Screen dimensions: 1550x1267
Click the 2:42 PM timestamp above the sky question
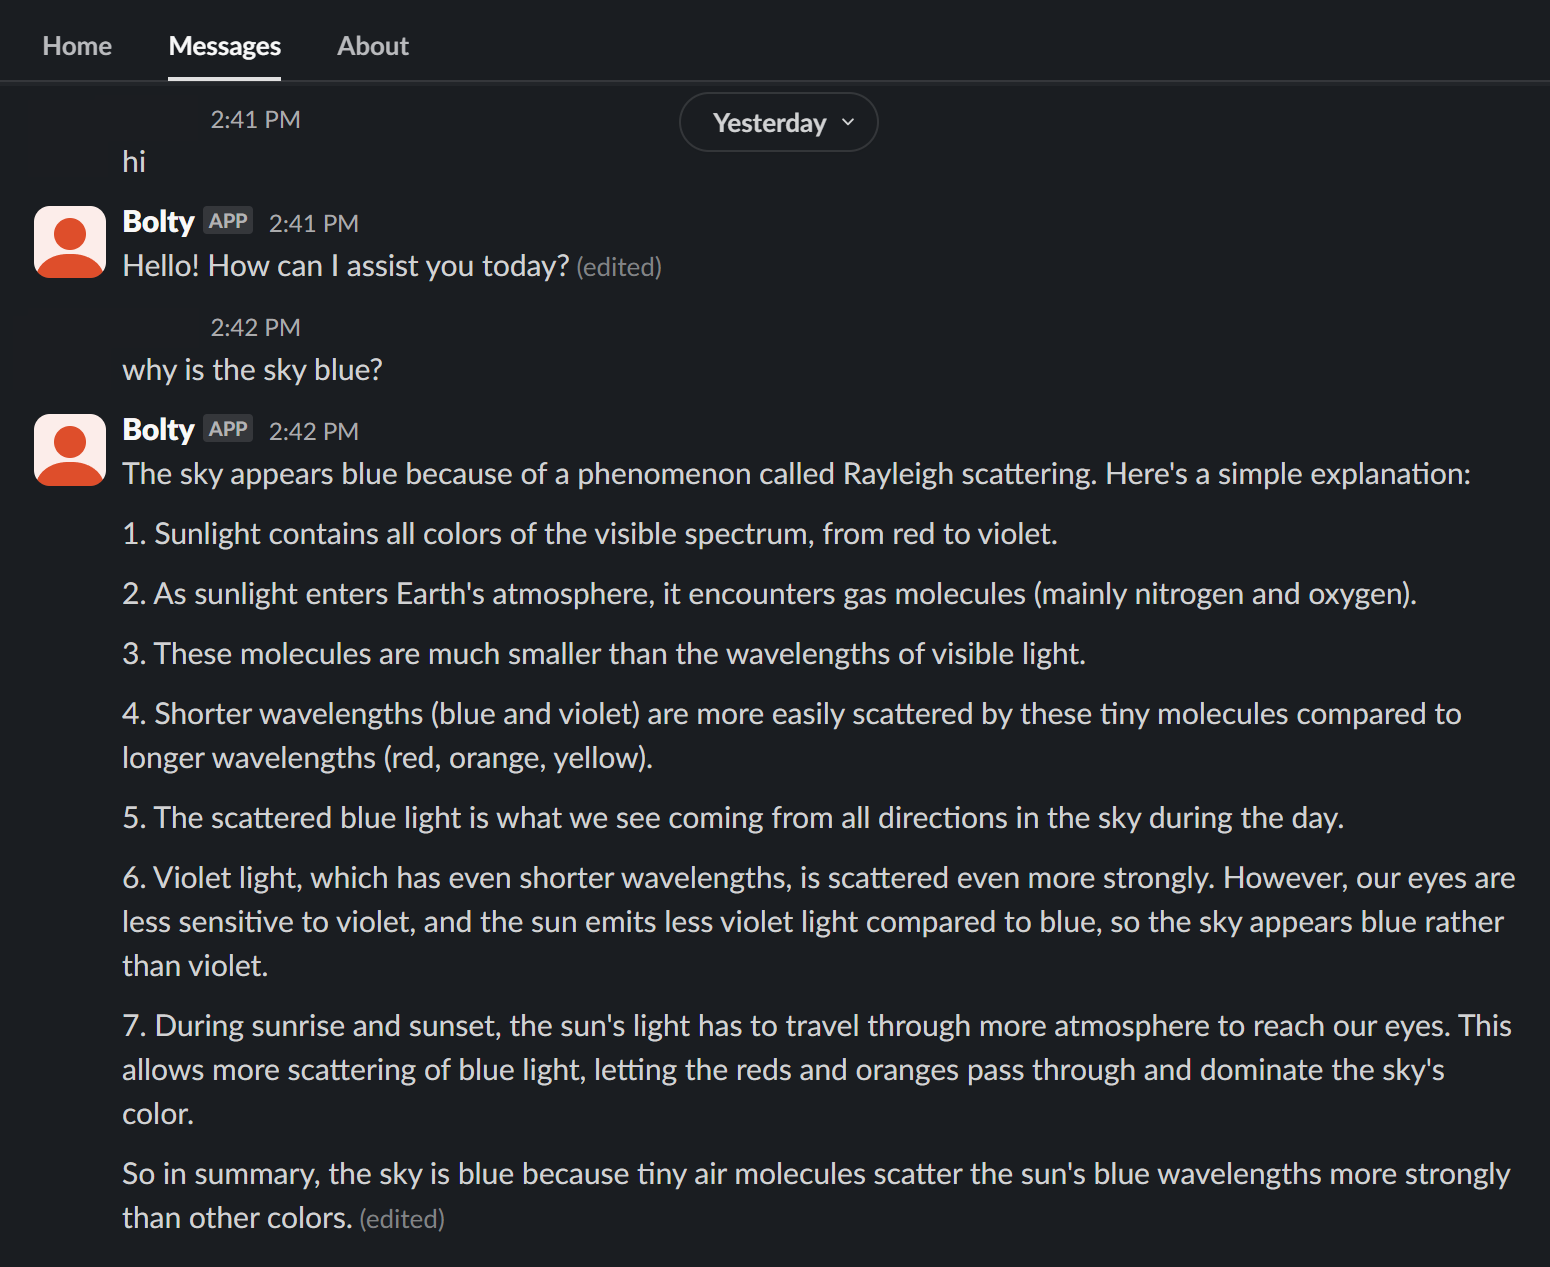(255, 328)
